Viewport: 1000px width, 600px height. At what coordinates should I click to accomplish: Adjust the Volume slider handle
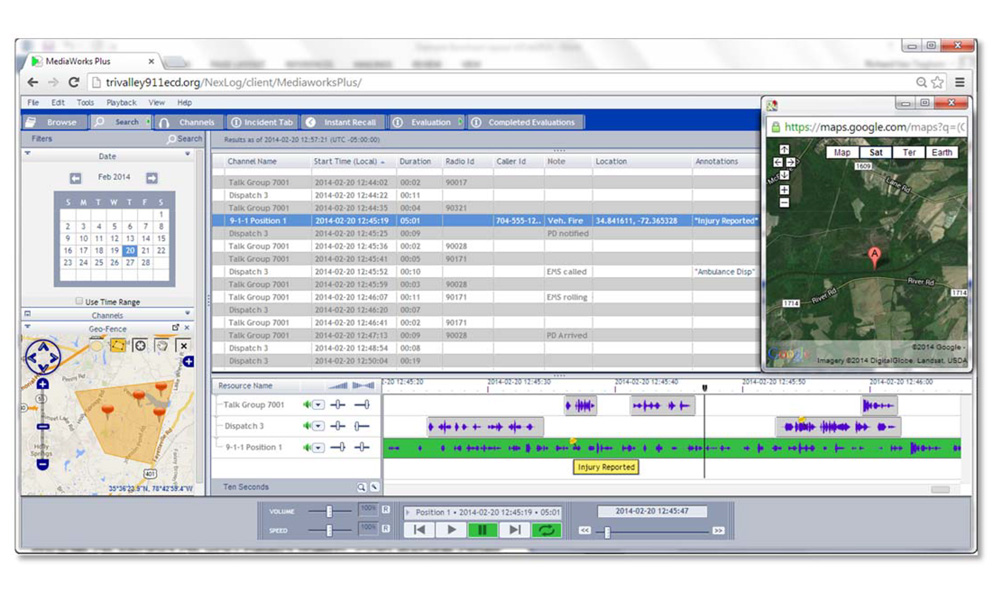click(x=329, y=511)
